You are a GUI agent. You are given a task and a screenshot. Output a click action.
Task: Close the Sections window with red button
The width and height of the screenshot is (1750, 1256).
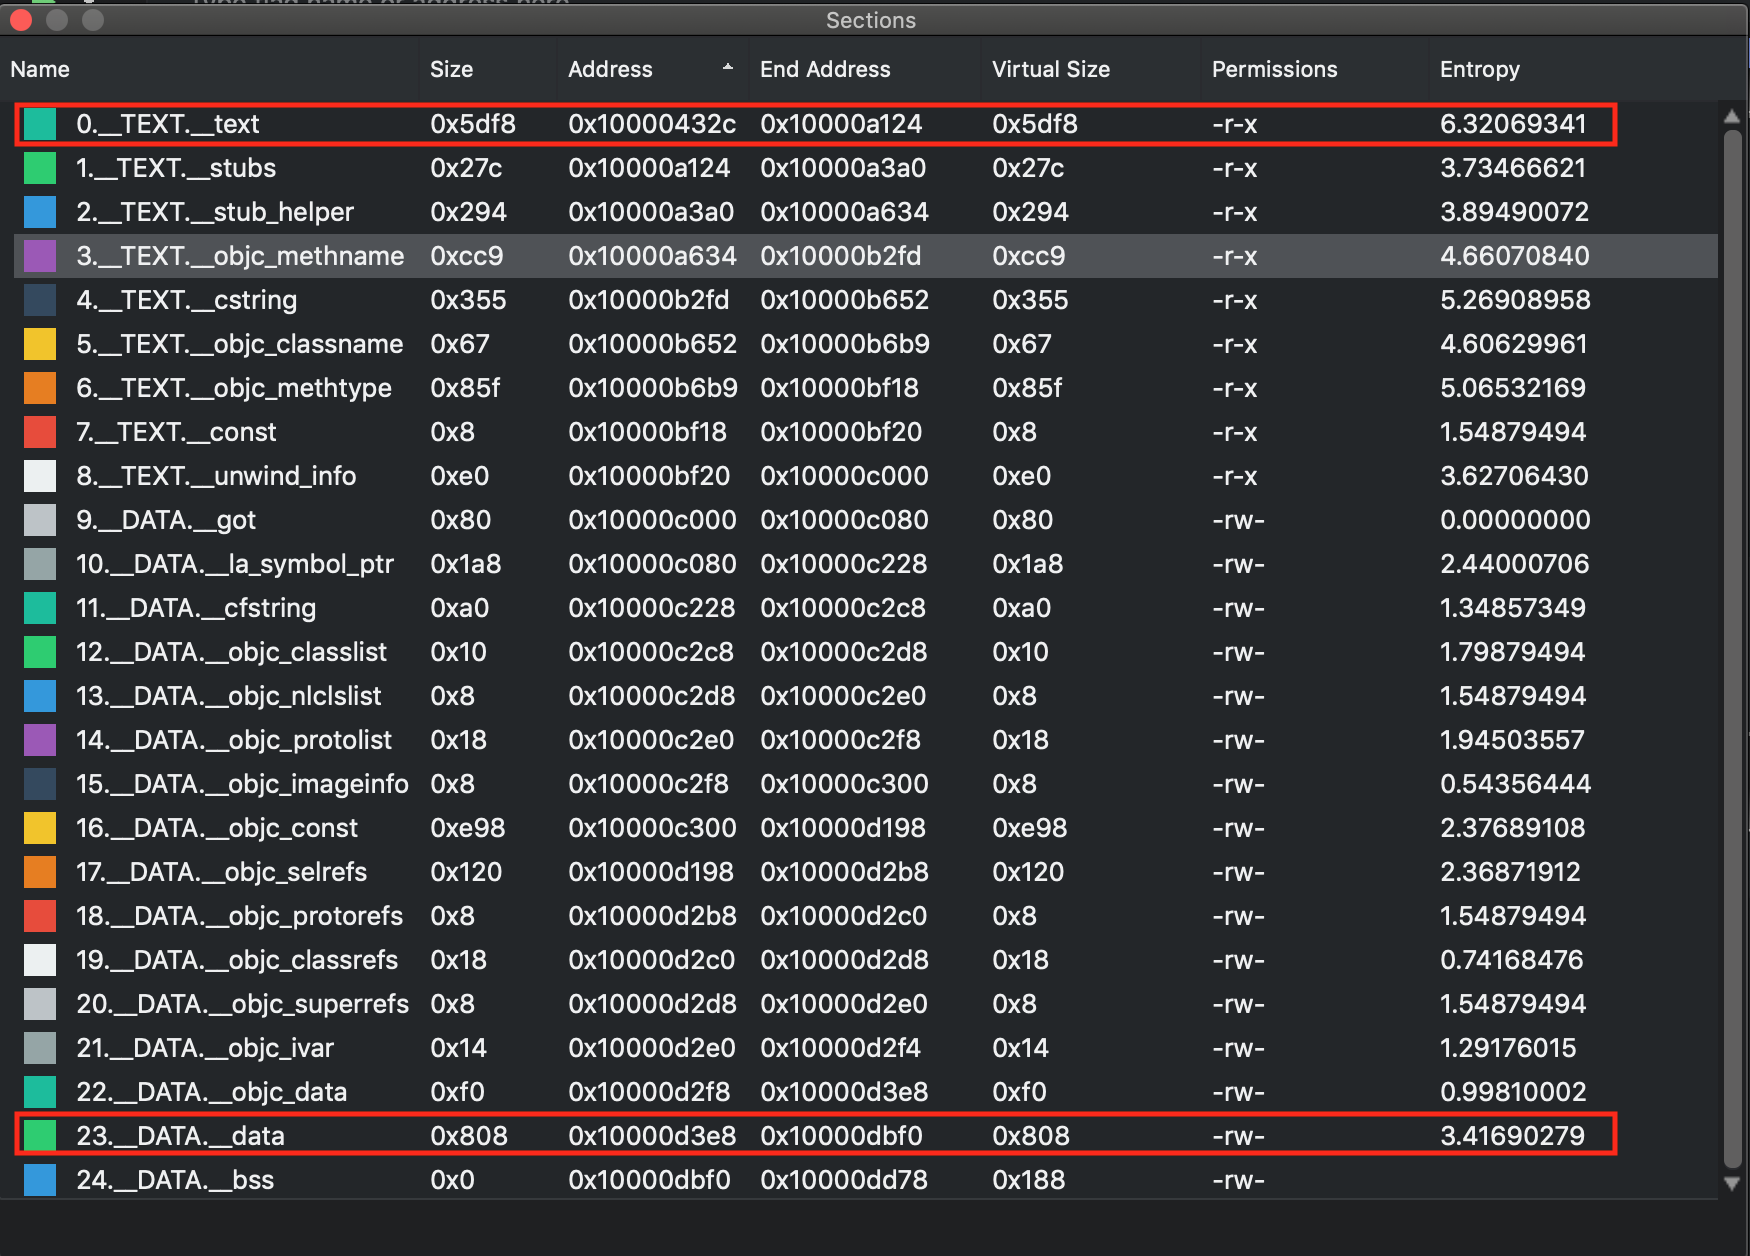click(x=21, y=20)
